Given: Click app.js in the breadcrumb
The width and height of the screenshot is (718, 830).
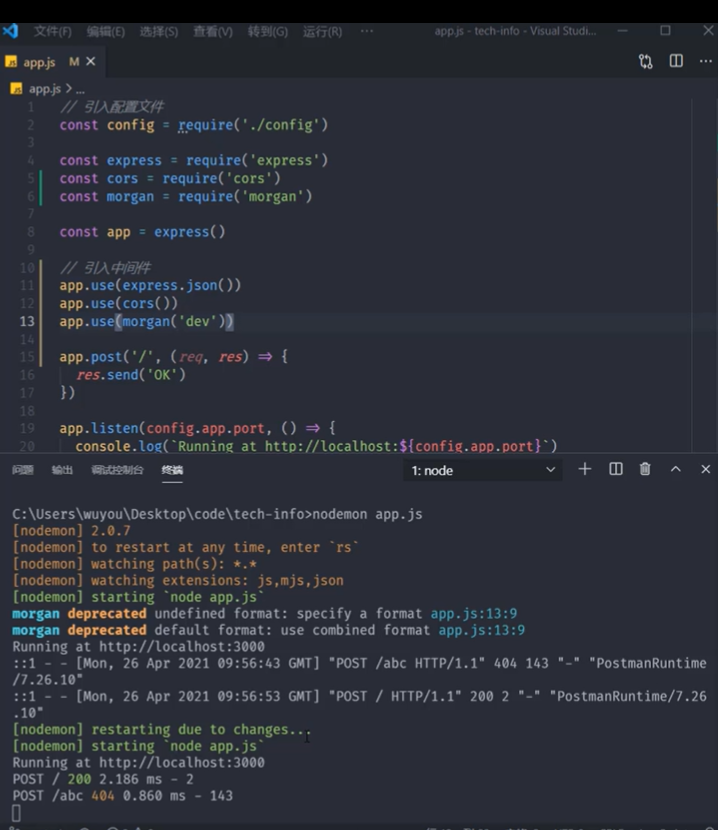Looking at the screenshot, I should [x=45, y=89].
